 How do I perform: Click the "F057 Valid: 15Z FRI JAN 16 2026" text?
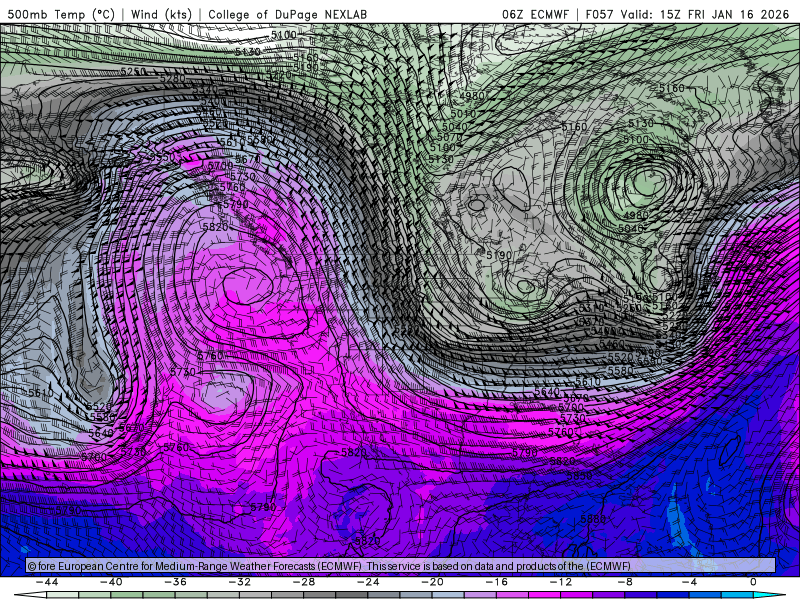687,14
